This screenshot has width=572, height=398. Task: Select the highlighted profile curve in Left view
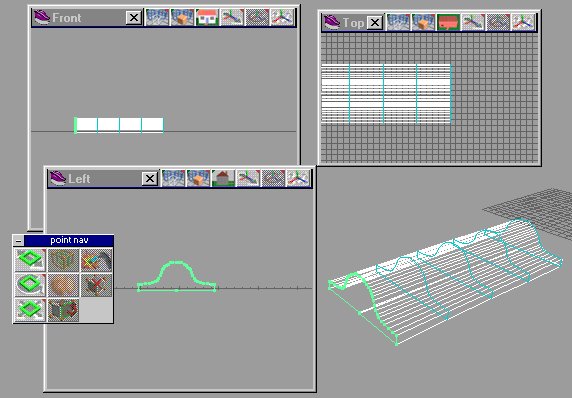[177, 276]
